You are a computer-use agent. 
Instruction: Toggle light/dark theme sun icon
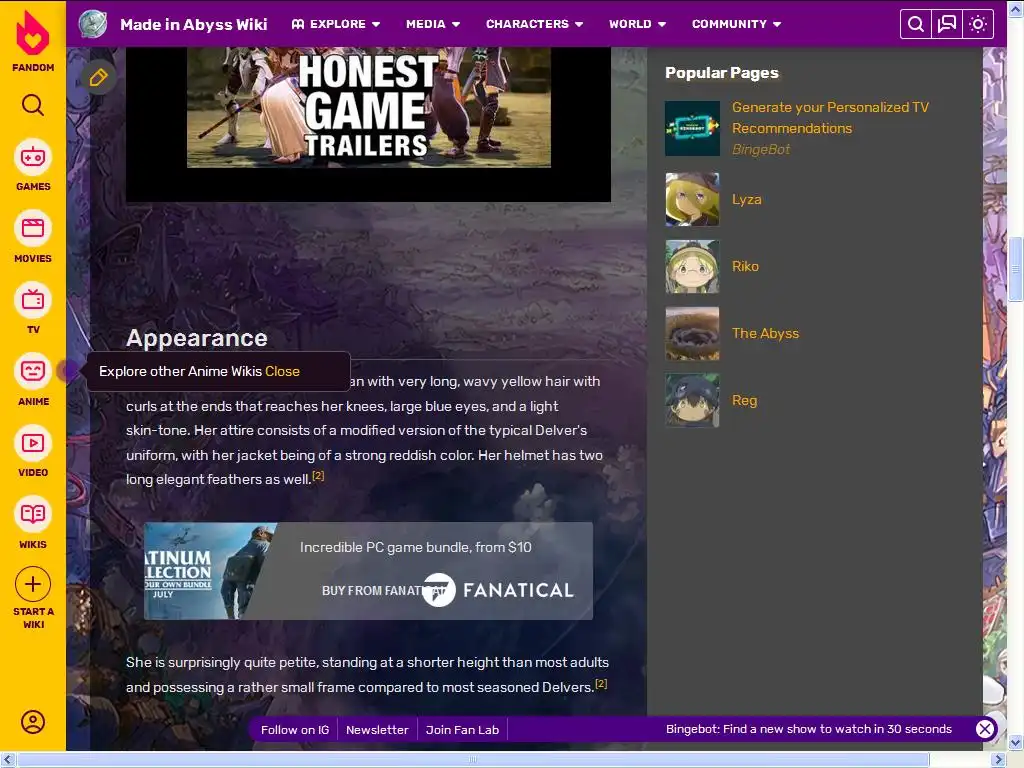click(x=978, y=24)
